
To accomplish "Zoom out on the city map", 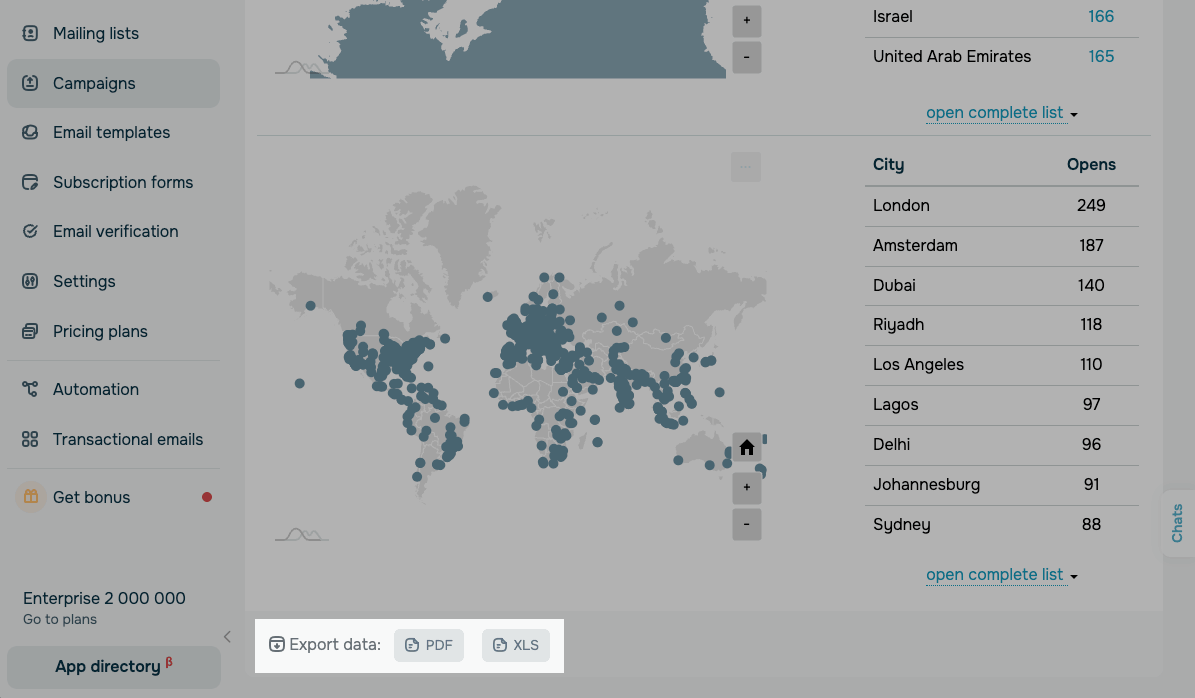I will pos(747,524).
